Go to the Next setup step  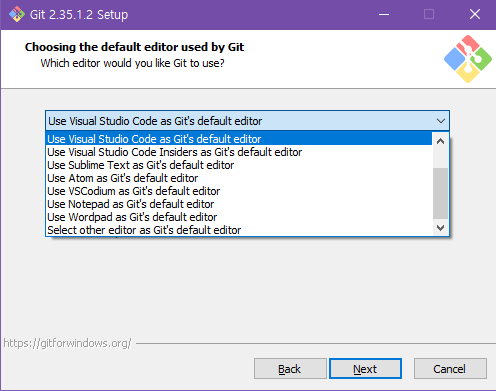coord(365,369)
